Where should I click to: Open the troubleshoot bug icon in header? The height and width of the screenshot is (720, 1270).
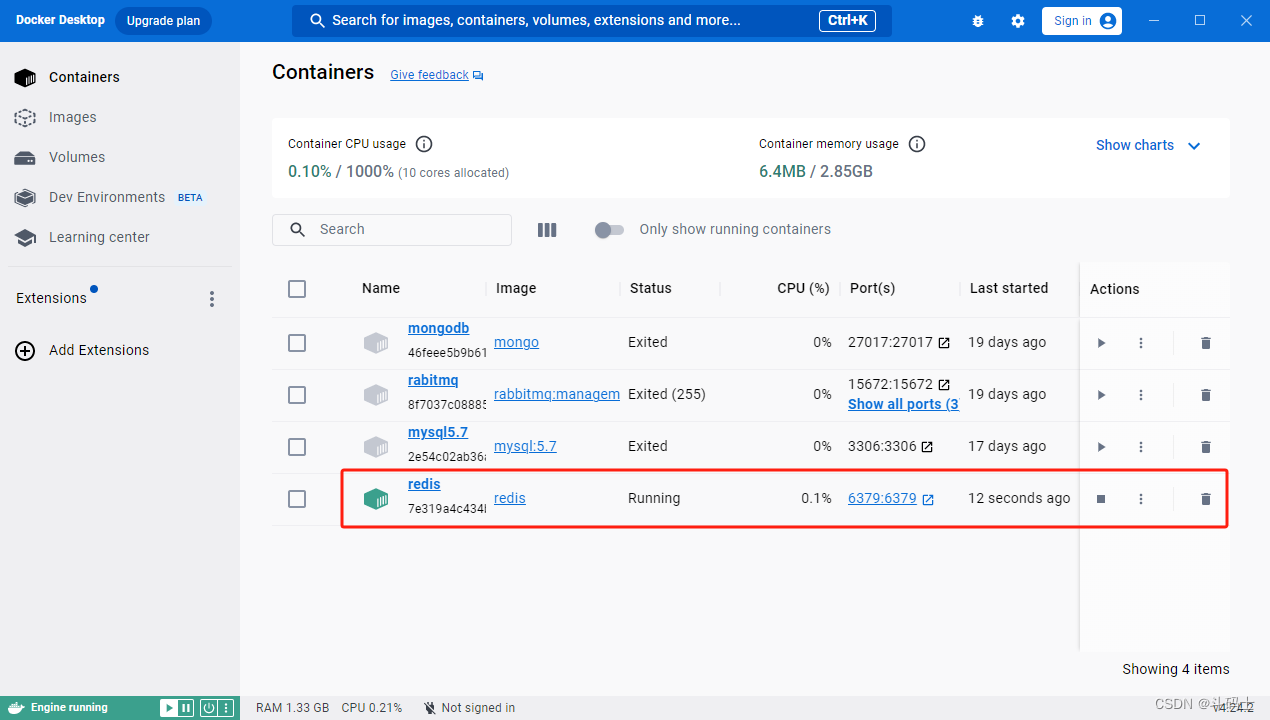click(978, 21)
